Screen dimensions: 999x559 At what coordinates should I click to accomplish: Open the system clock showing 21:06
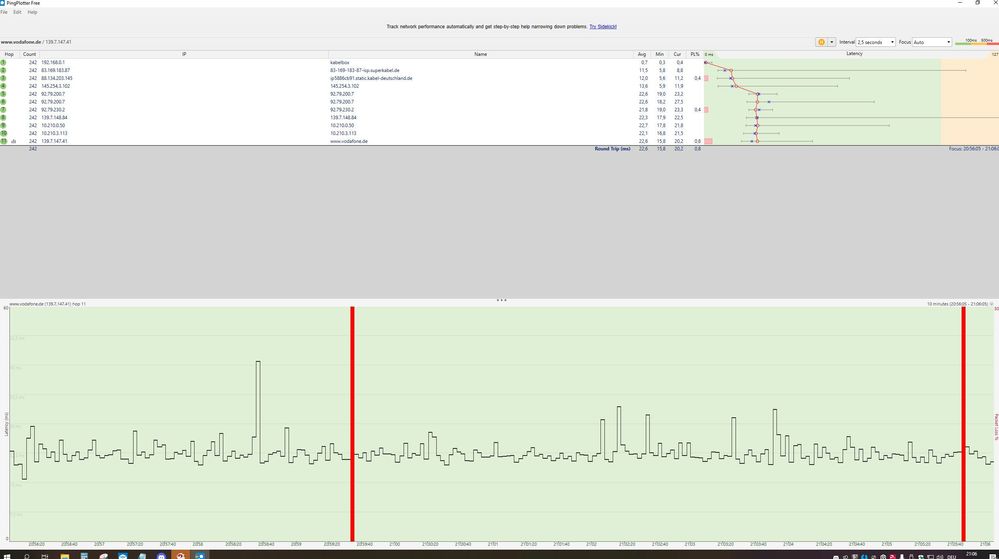click(971, 555)
